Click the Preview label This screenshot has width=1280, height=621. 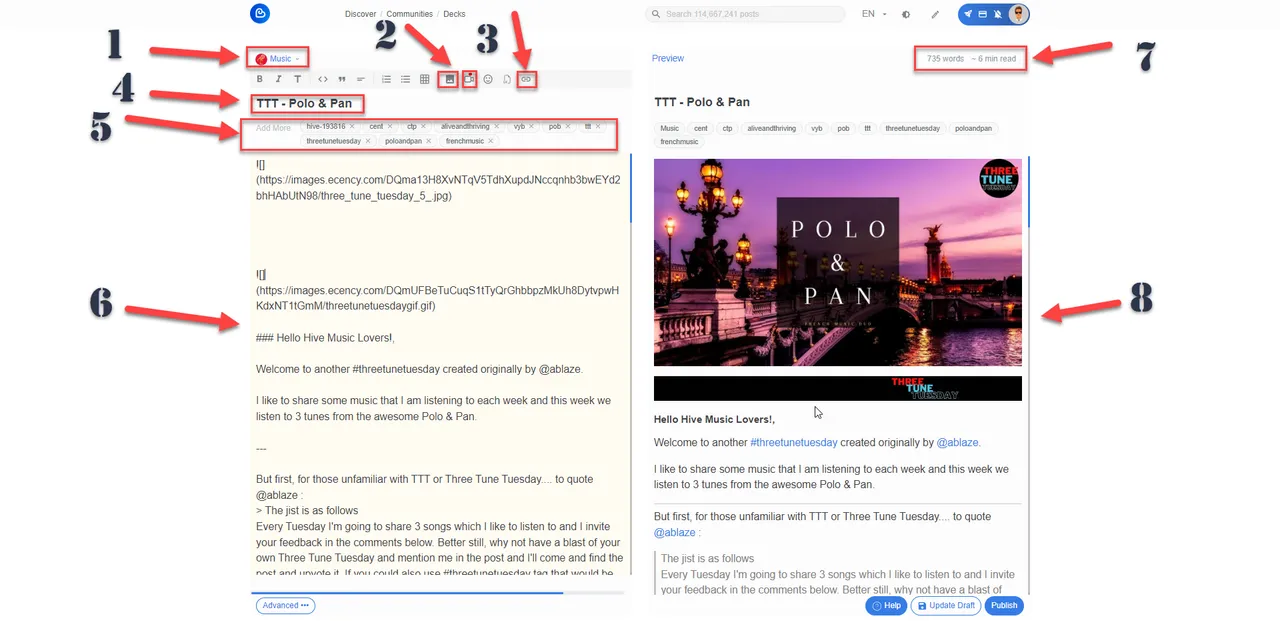668,58
